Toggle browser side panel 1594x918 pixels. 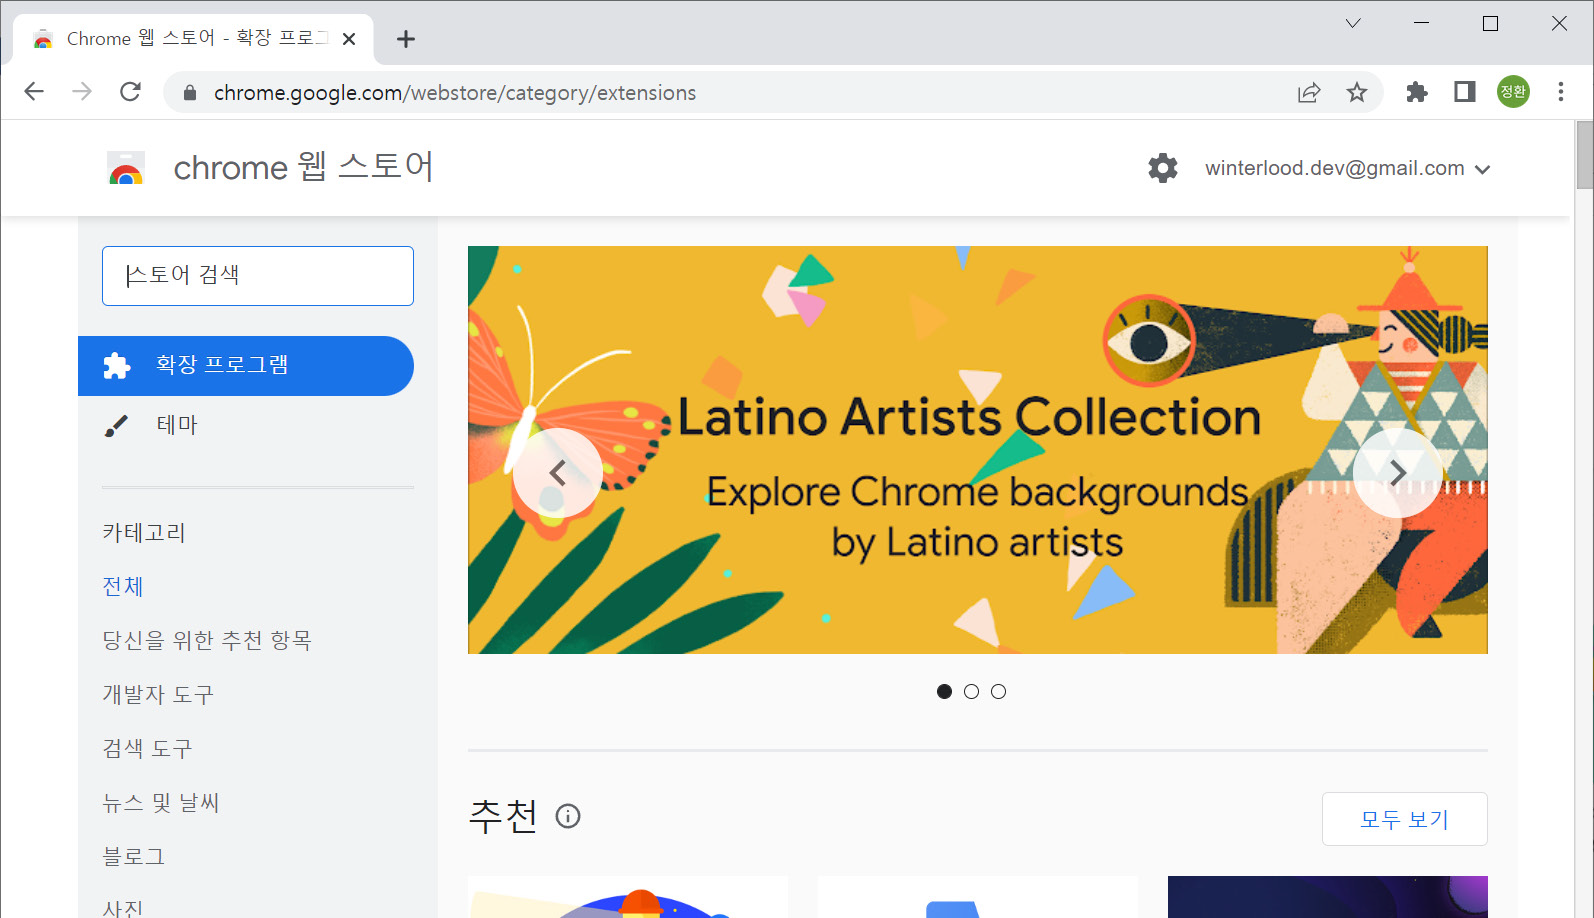(1465, 92)
